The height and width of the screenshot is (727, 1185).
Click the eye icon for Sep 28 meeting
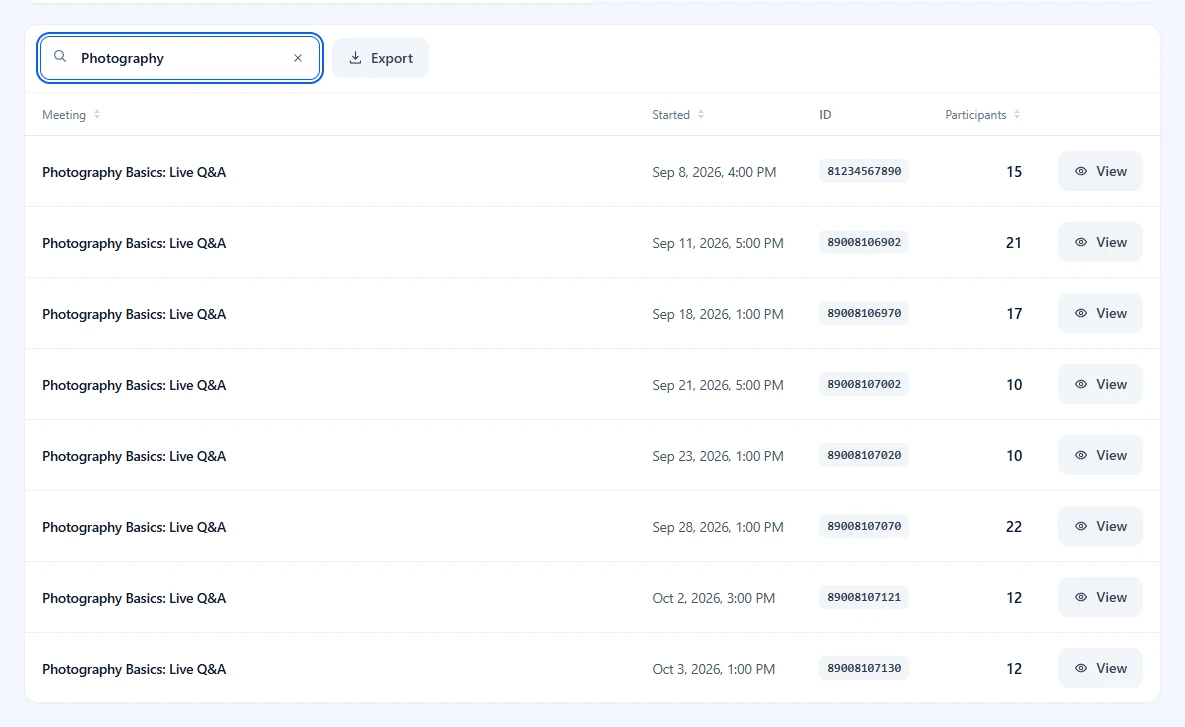point(1081,527)
